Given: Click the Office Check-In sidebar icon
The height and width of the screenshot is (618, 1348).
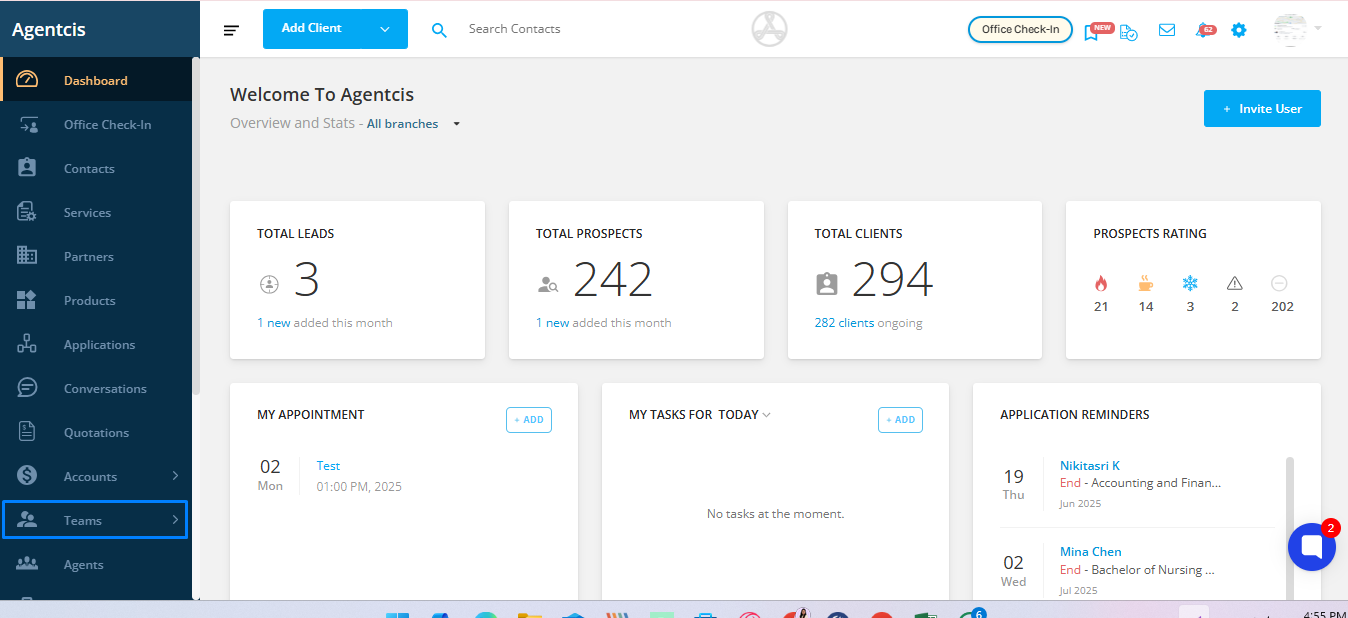Looking at the screenshot, I should click(x=27, y=125).
